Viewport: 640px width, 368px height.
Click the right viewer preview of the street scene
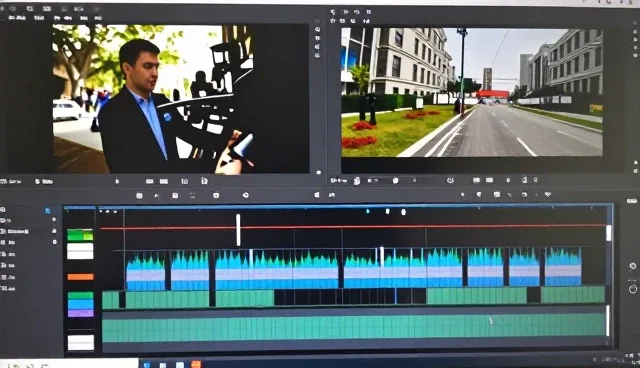click(472, 92)
